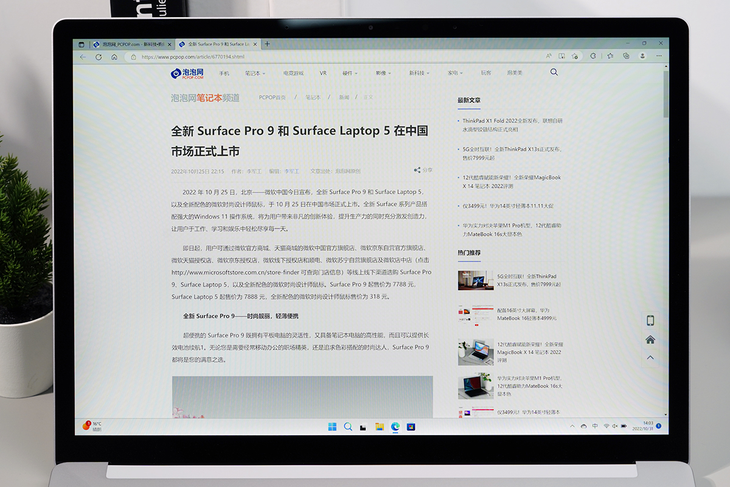Open the 电竞游戏 navigation item
The width and height of the screenshot is (730, 487).
click(293, 73)
